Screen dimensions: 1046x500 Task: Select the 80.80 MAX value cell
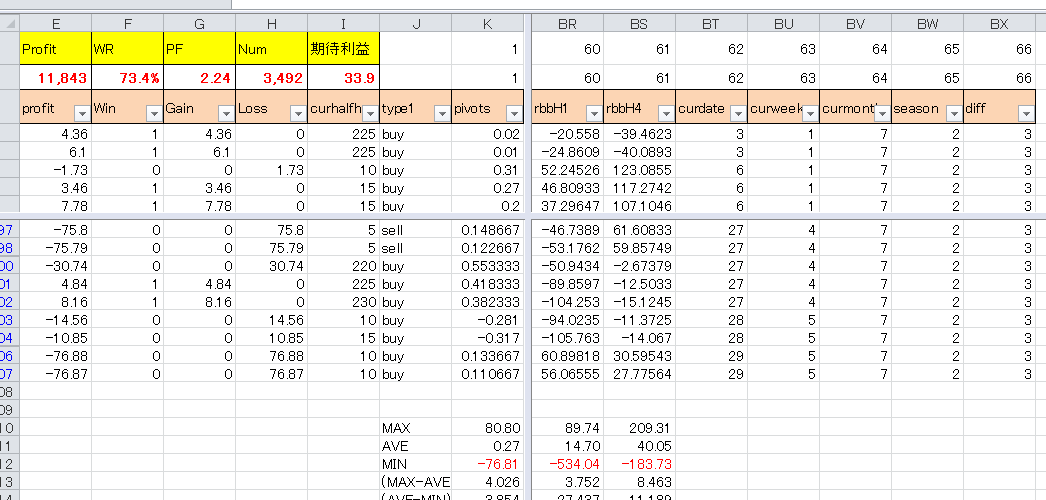[488, 428]
